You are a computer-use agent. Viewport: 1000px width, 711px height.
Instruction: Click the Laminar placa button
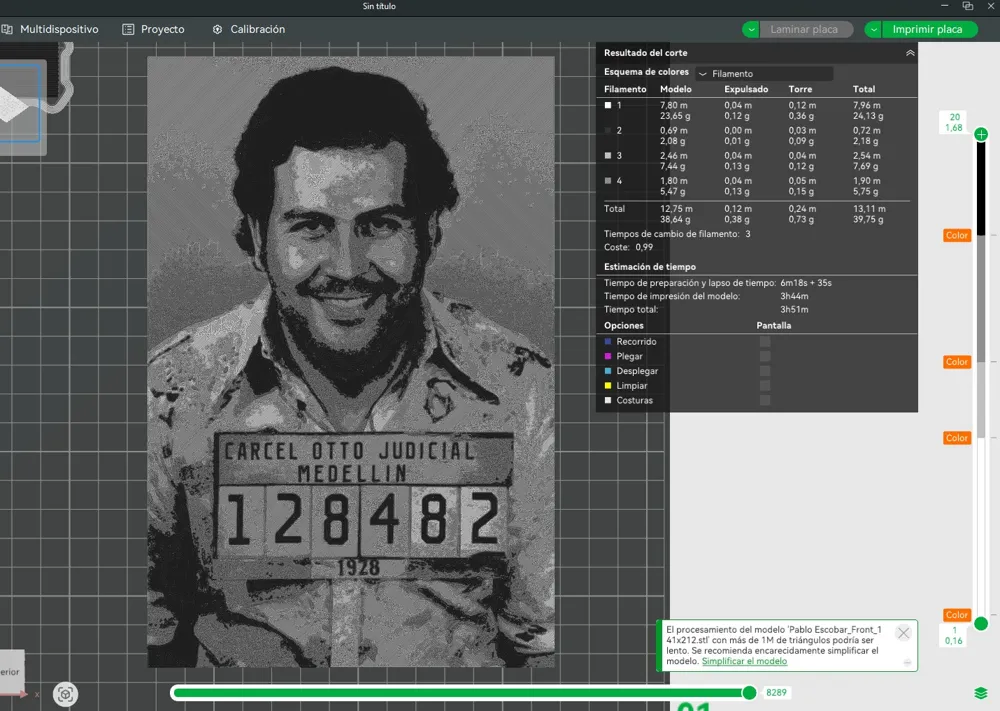[x=807, y=29]
